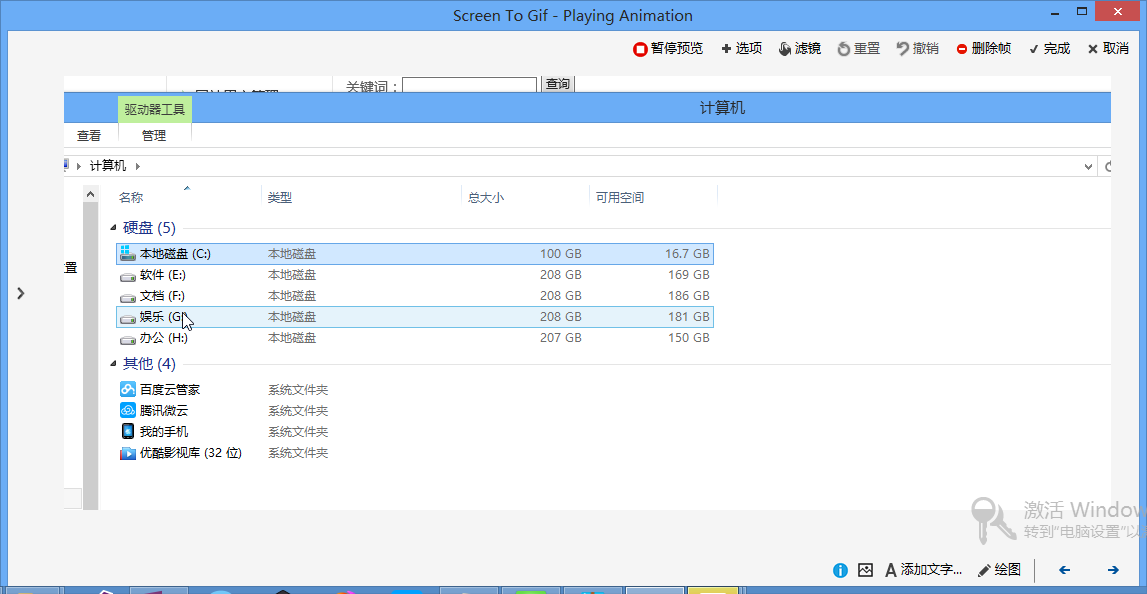Go to the previous frame
This screenshot has height=594, width=1147.
pyautogui.click(x=1064, y=570)
